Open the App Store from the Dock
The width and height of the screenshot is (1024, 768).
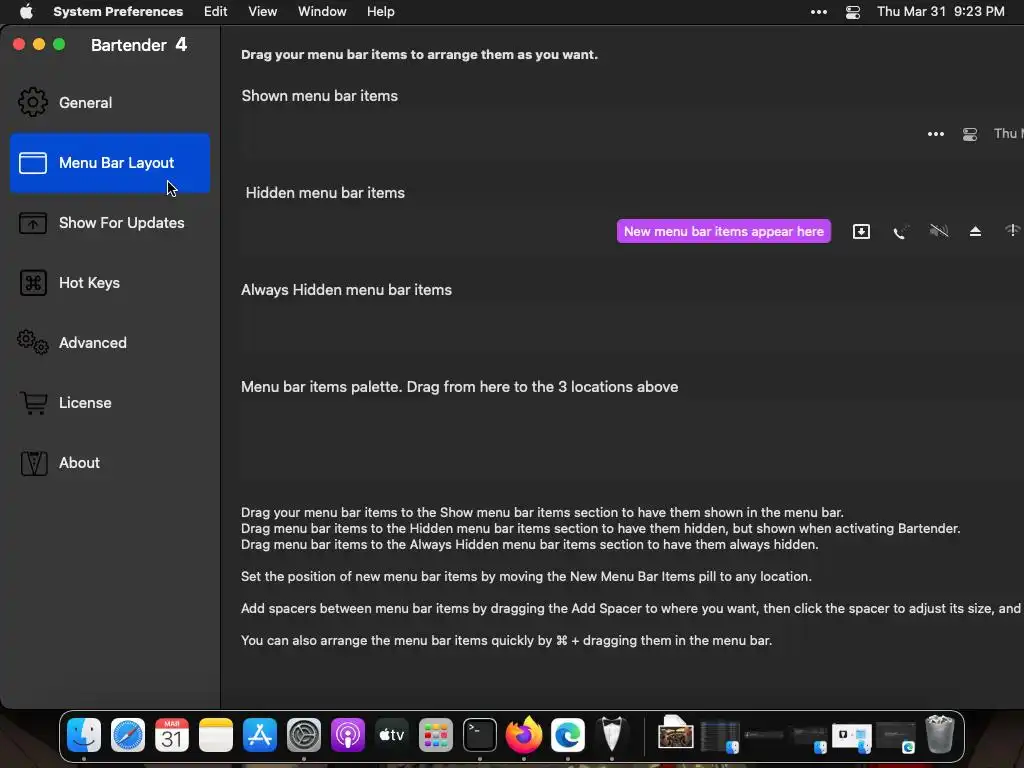pos(260,735)
